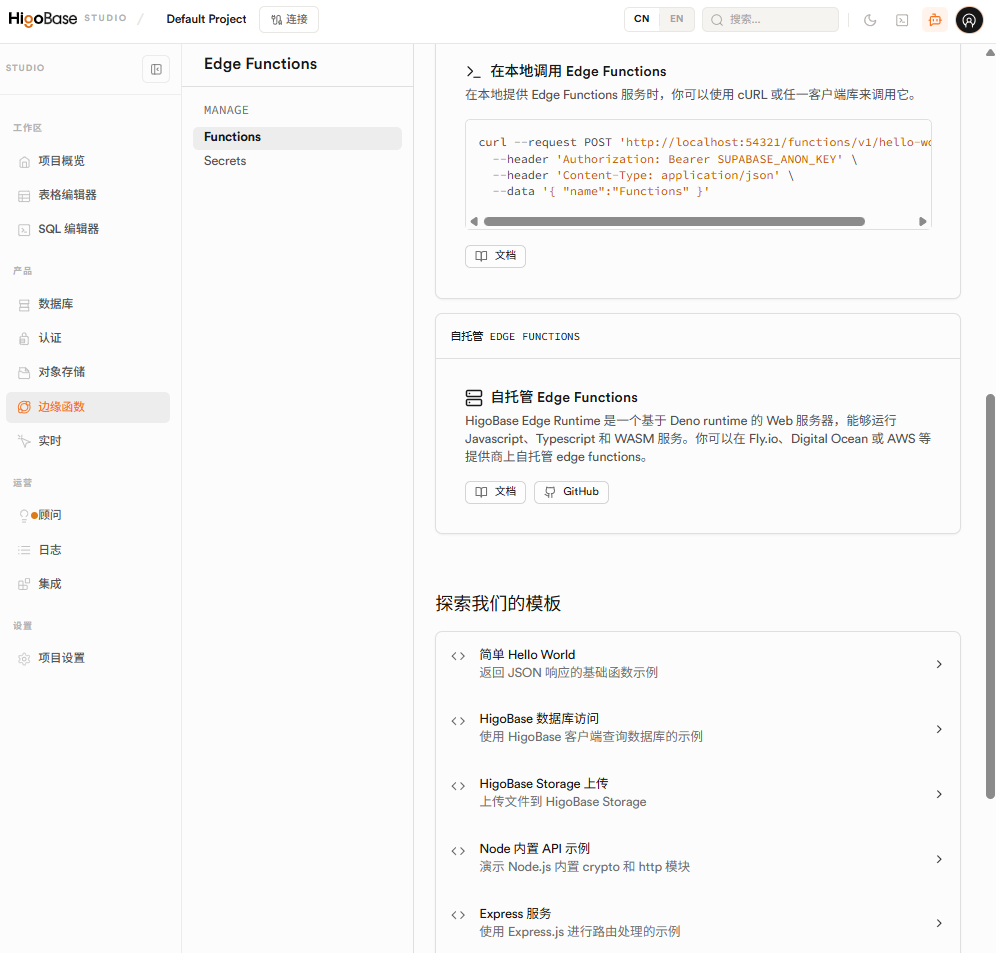Open 日志 logs list icon

(x=24, y=550)
